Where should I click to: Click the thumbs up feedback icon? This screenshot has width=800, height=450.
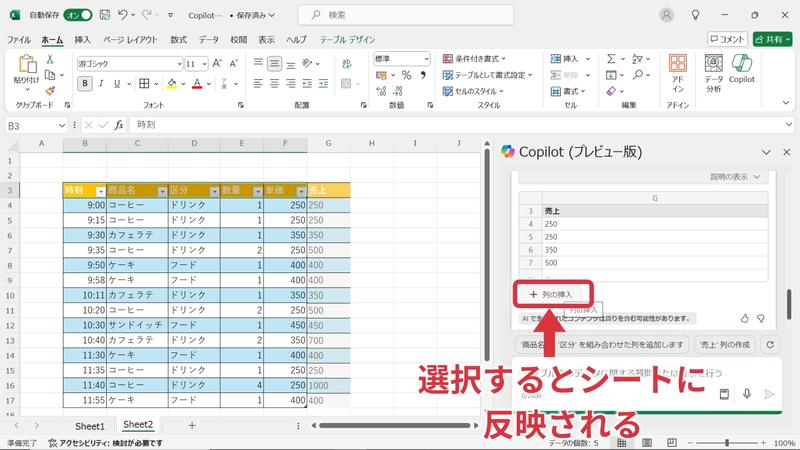click(x=744, y=318)
